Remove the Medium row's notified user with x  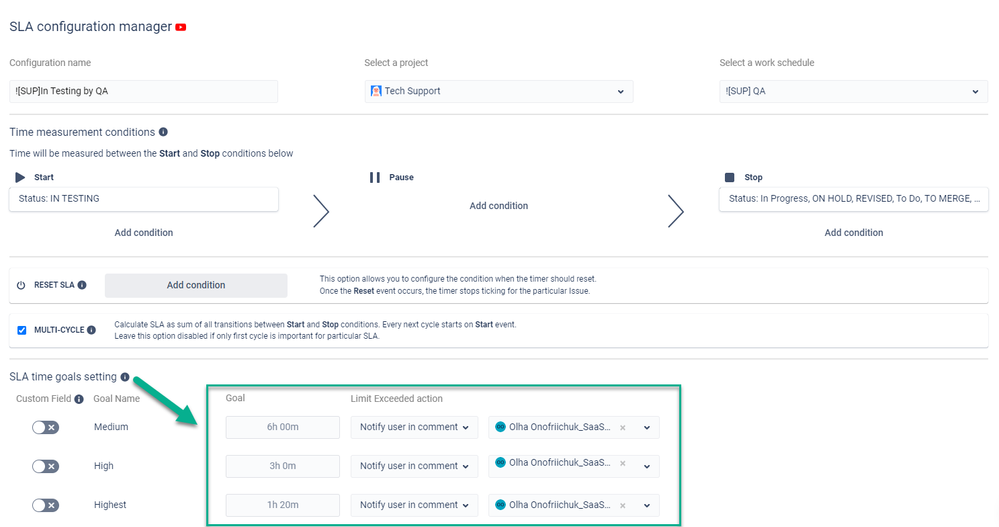click(x=622, y=428)
